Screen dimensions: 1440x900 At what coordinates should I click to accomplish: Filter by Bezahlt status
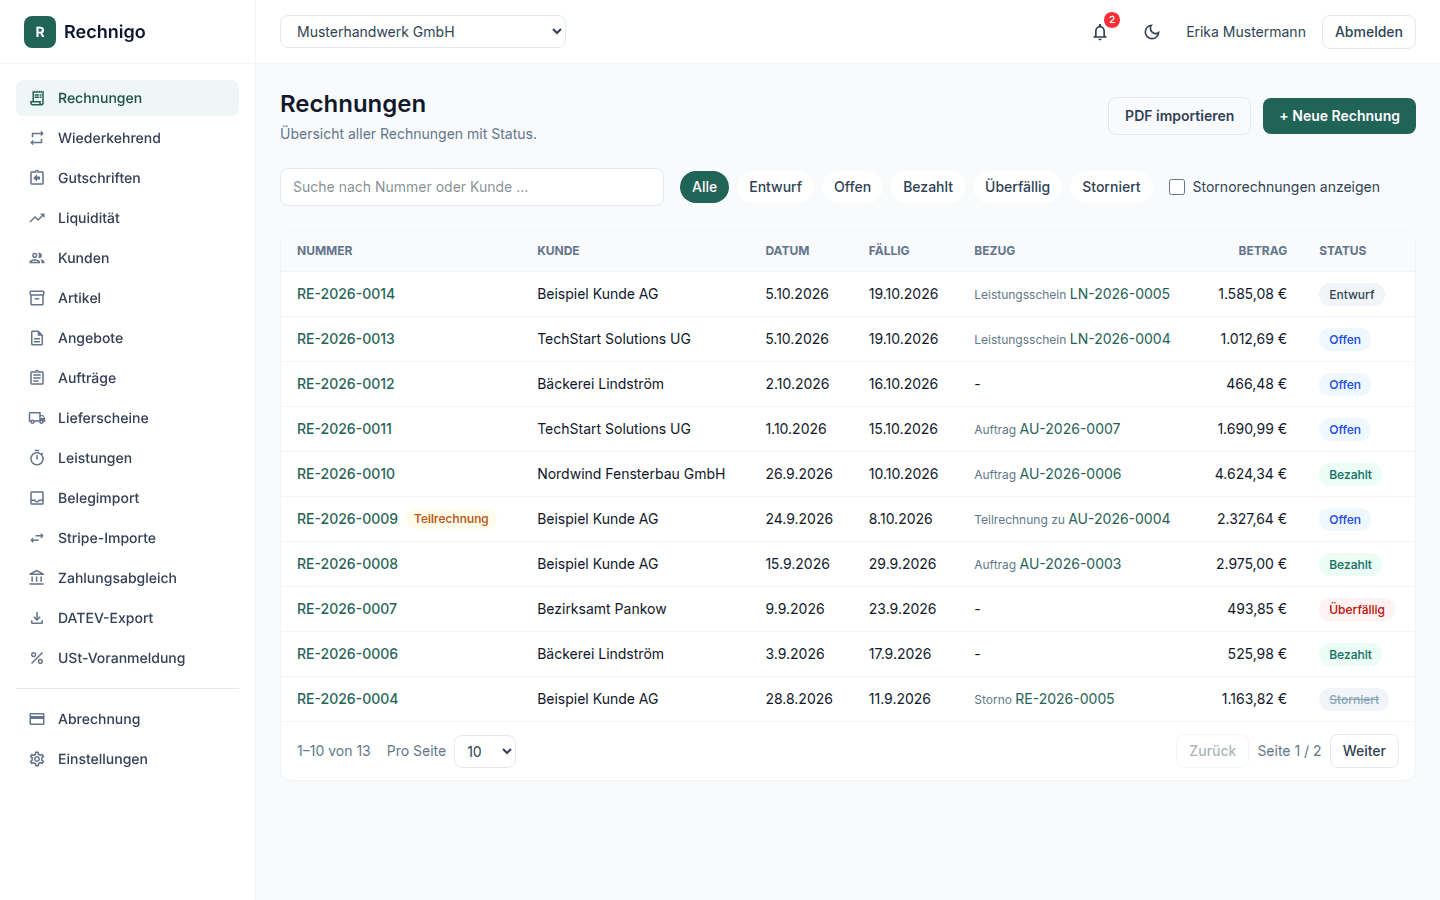tap(928, 187)
